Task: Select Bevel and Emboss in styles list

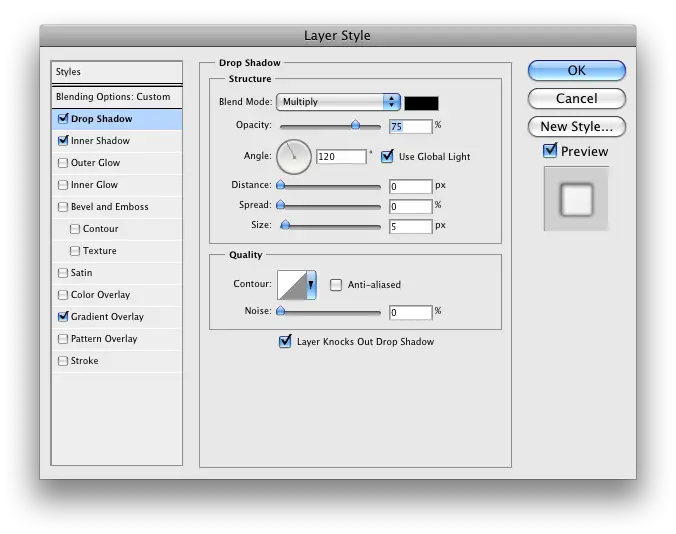Action: (x=109, y=207)
